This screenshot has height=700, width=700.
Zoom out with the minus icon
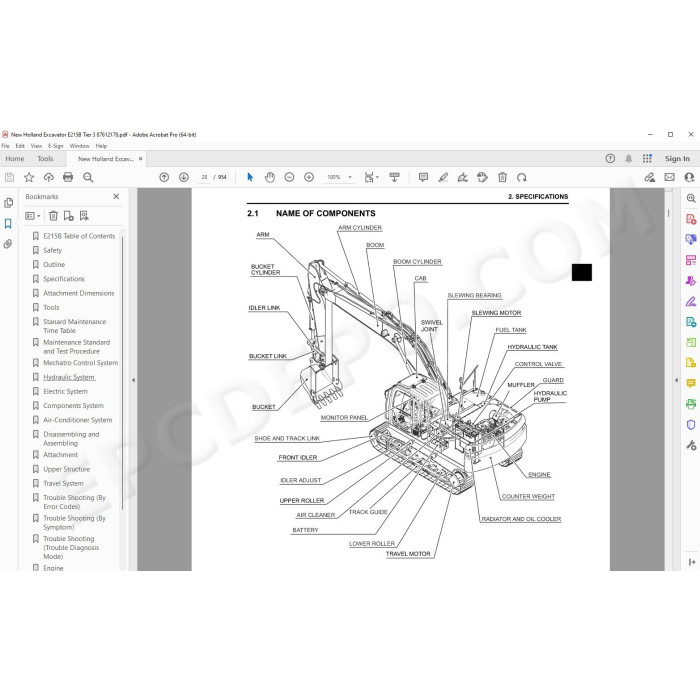pos(289,177)
